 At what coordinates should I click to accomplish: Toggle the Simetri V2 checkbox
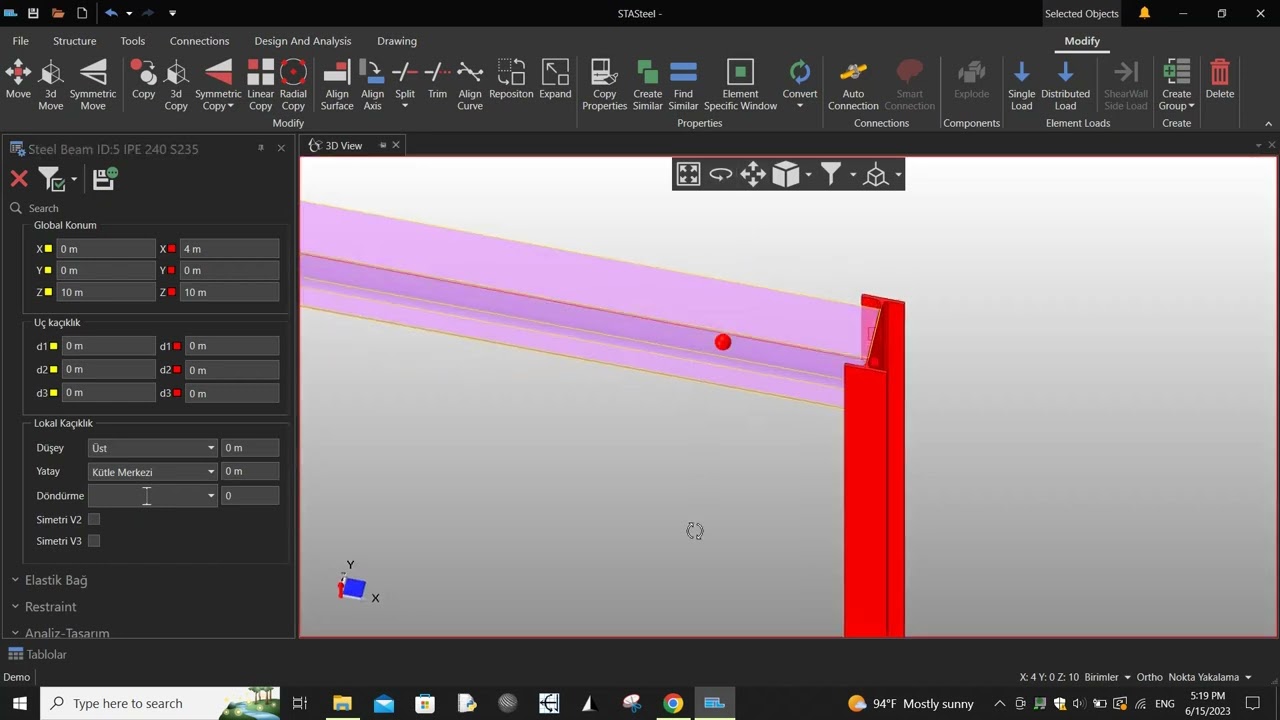pyautogui.click(x=94, y=519)
